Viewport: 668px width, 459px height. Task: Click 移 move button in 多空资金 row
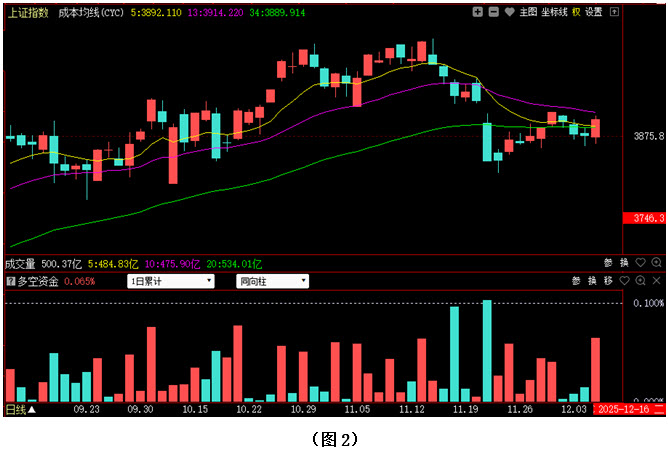click(x=608, y=281)
